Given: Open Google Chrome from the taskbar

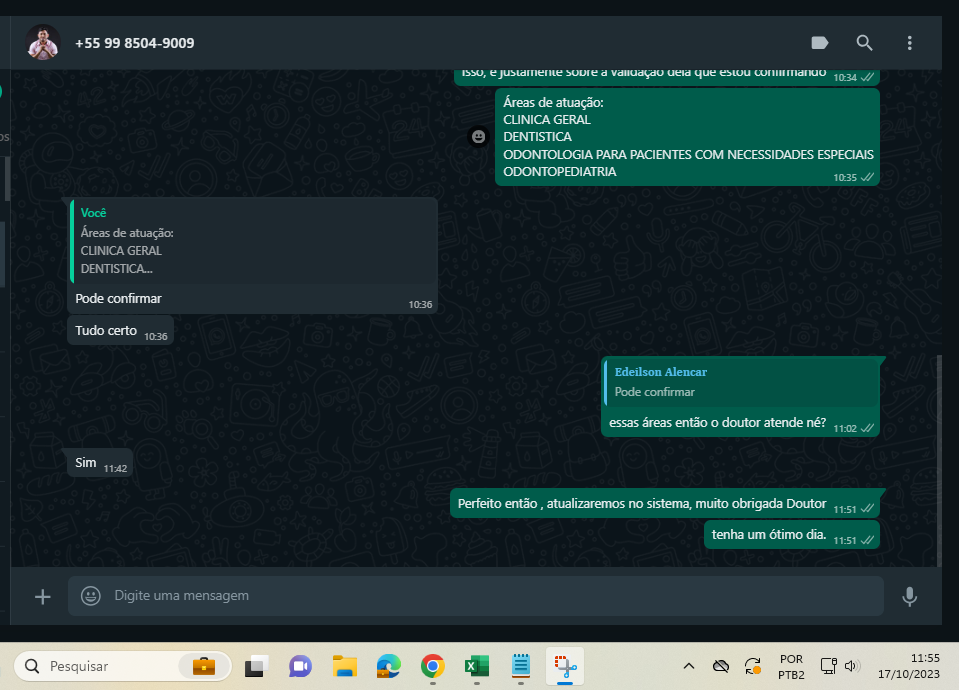Looking at the screenshot, I should pos(432,666).
